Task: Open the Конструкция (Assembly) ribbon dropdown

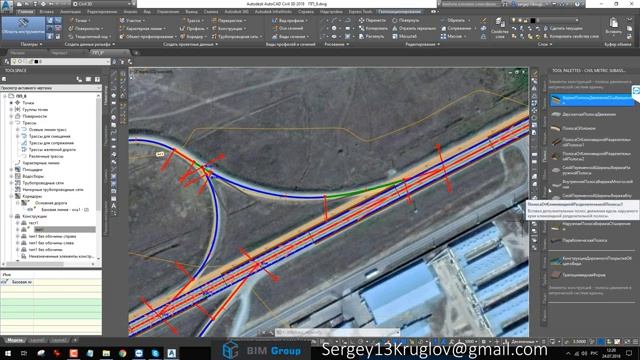Action: [x=229, y=28]
